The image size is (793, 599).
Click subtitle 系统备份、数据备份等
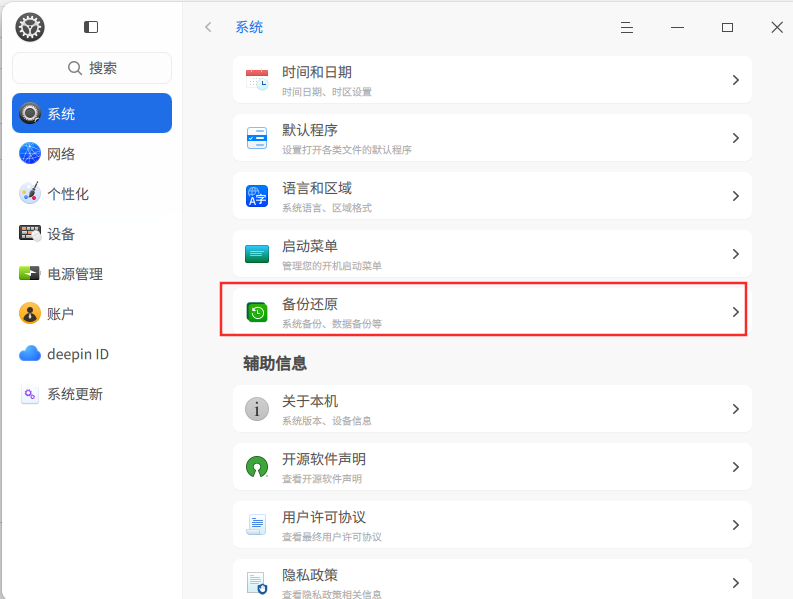pyautogui.click(x=332, y=324)
